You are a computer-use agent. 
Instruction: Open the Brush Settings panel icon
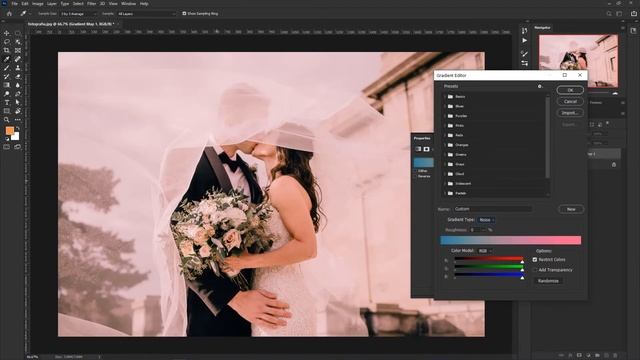click(x=524, y=53)
